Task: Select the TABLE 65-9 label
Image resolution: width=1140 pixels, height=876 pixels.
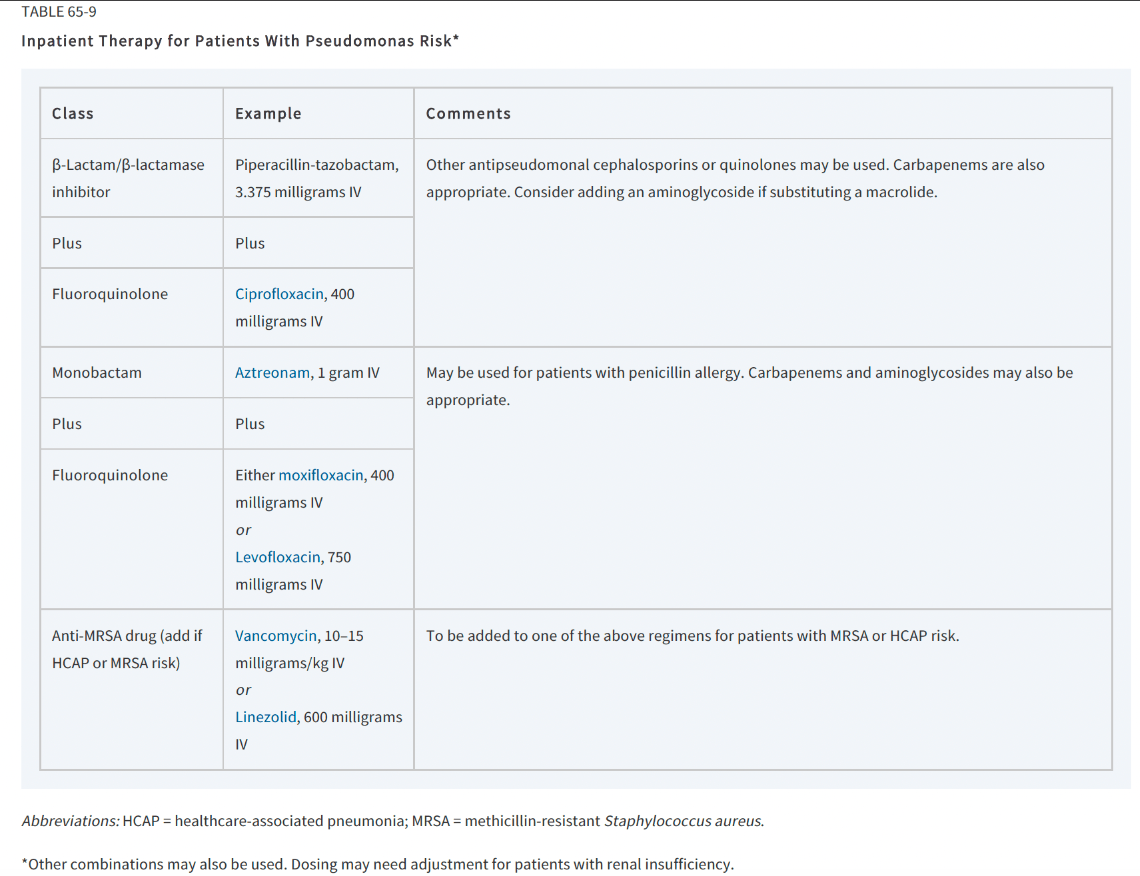Action: pyautogui.click(x=59, y=12)
